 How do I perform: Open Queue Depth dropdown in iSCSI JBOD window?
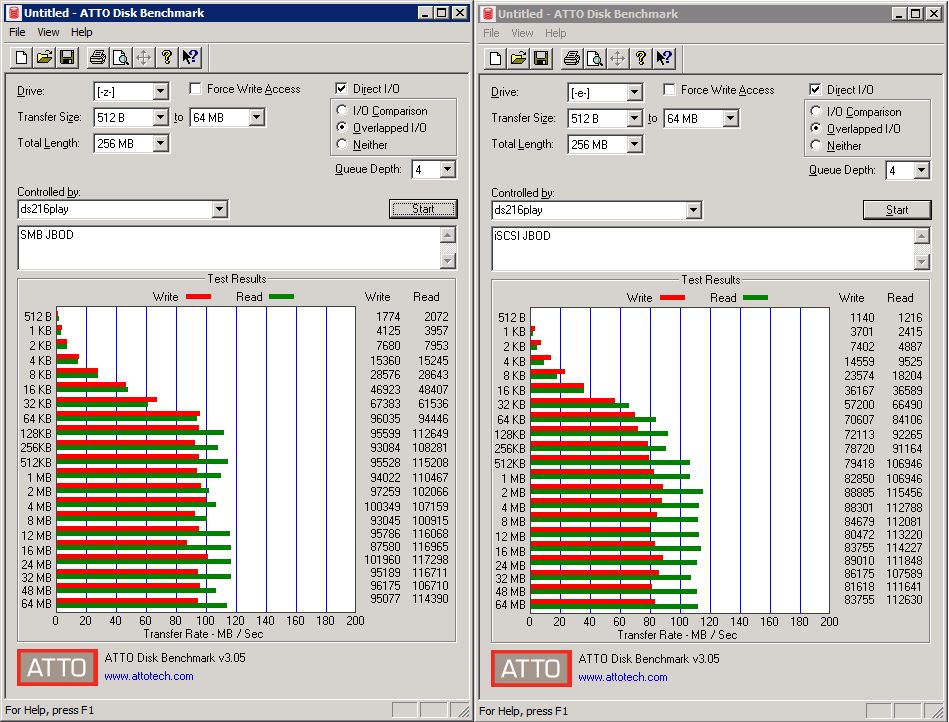tap(921, 171)
